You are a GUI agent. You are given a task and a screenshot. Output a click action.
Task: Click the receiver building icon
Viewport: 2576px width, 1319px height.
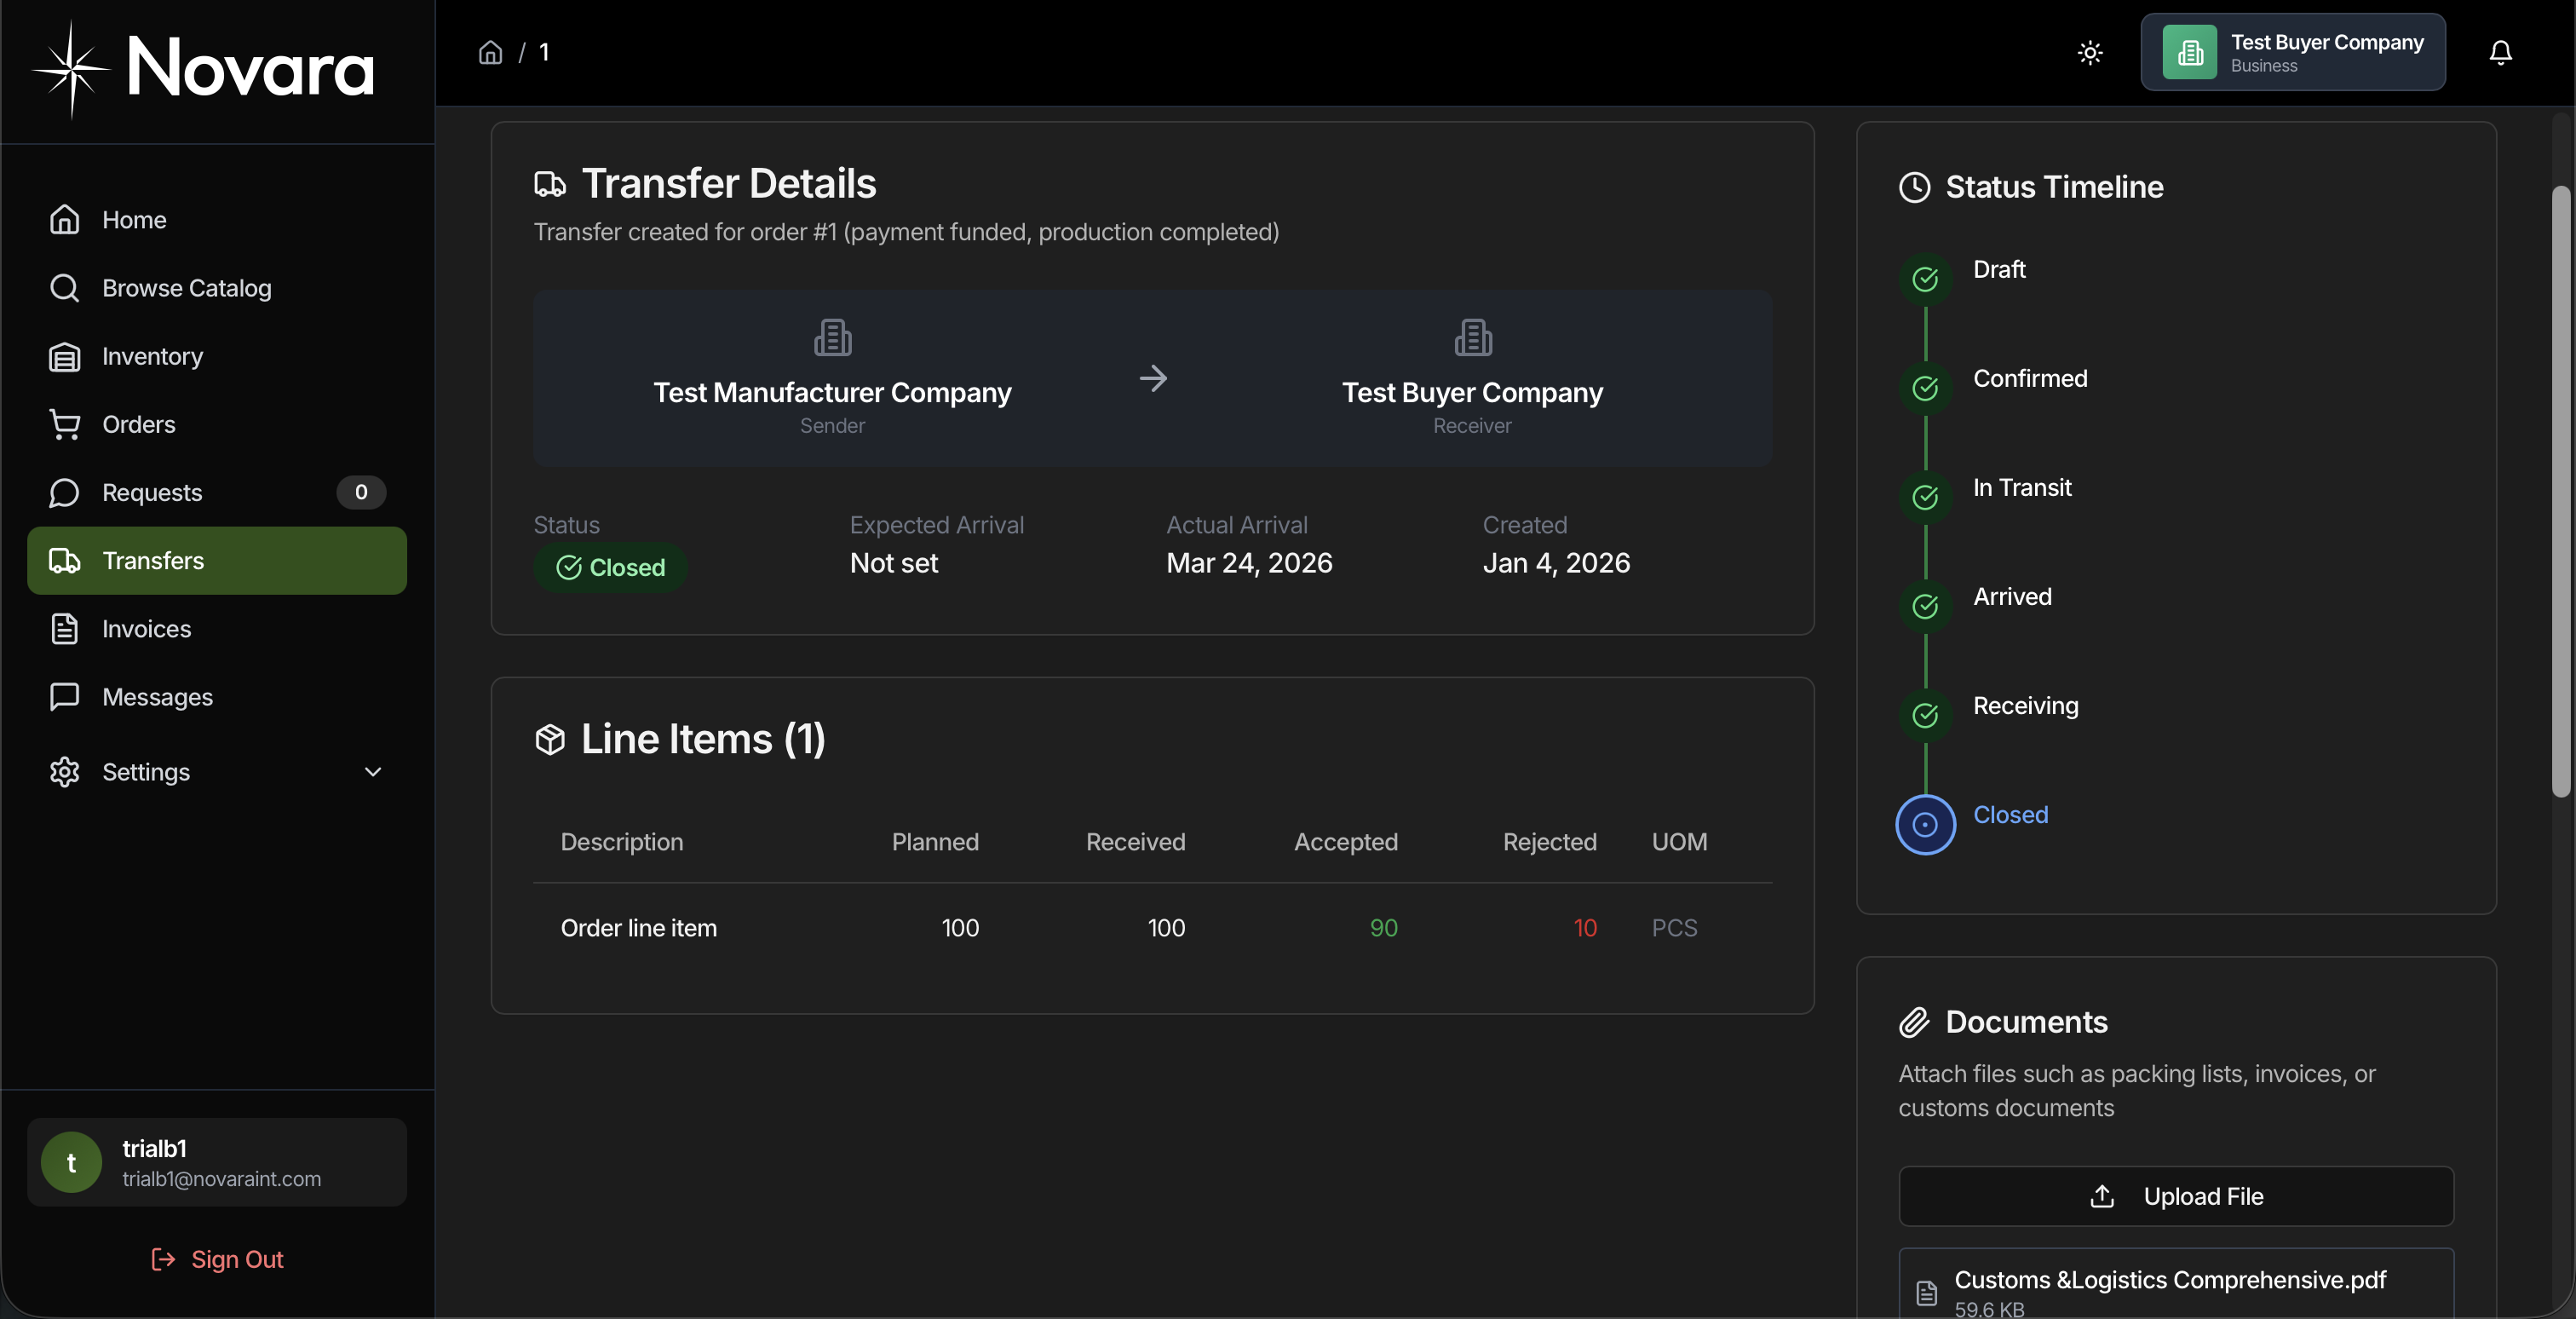pos(1473,338)
